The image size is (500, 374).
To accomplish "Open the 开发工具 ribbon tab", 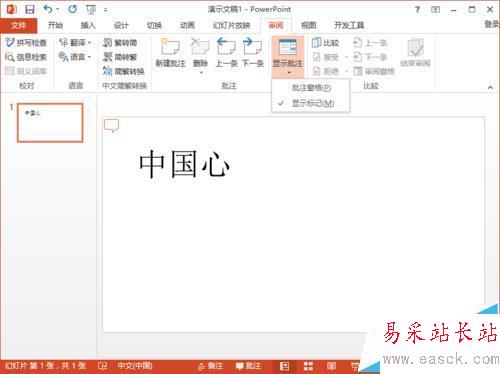I will tap(349, 25).
